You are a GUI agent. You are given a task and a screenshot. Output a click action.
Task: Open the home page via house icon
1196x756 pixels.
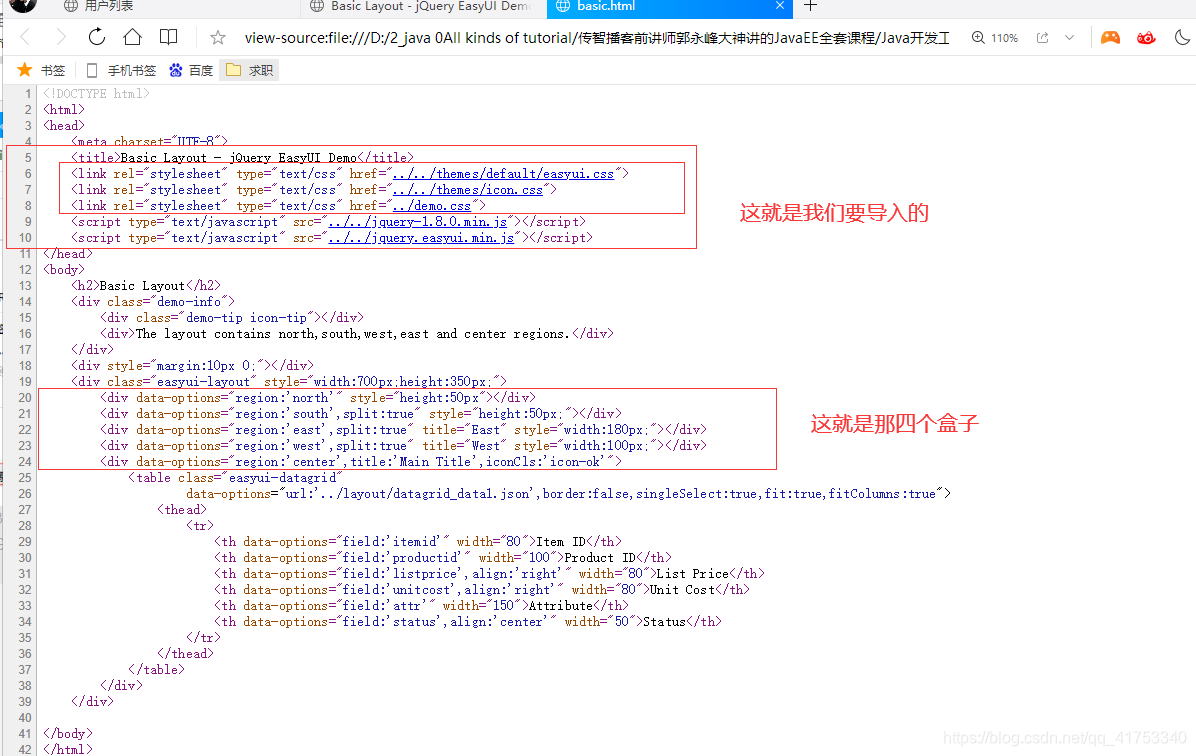pyautogui.click(x=133, y=37)
